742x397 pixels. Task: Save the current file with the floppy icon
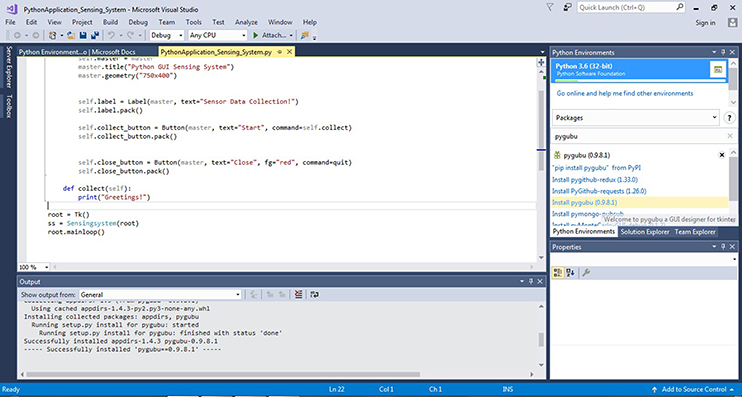83,35
